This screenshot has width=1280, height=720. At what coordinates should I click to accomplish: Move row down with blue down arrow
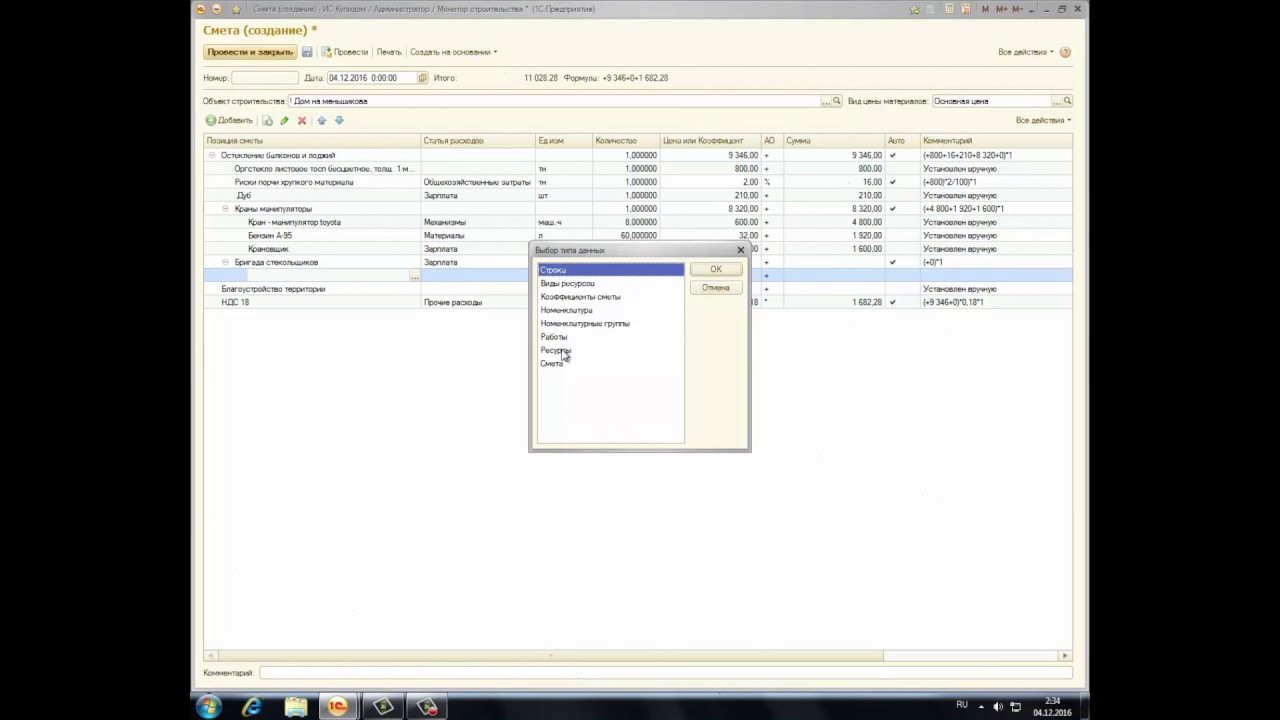339,120
